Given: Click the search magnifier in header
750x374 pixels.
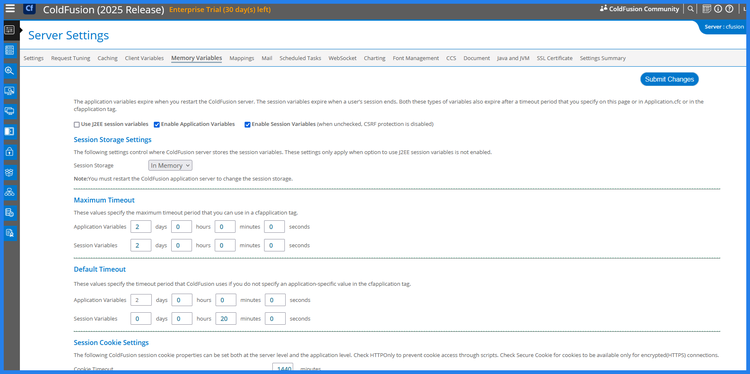Looking at the screenshot, I should click(690, 9).
